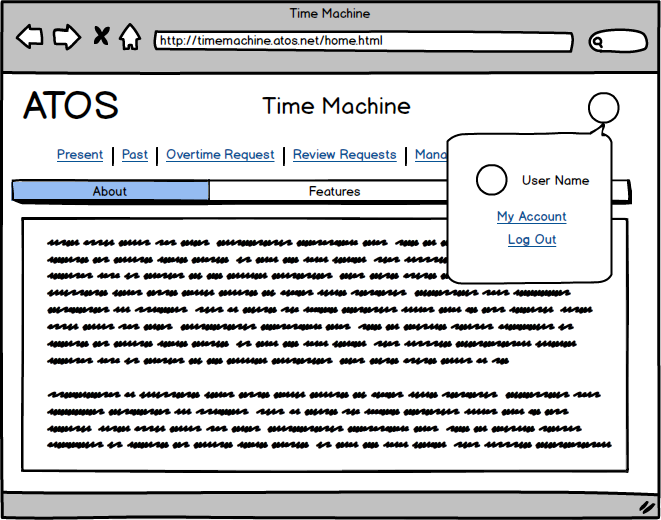Image resolution: width=661 pixels, height=520 pixels.
Task: Open the Review Requests link
Action: pyautogui.click(x=344, y=155)
